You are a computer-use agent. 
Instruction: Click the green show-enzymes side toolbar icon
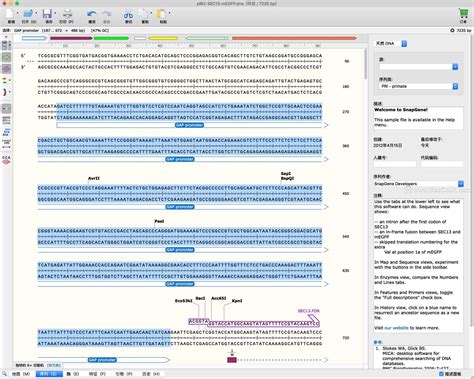(6, 57)
